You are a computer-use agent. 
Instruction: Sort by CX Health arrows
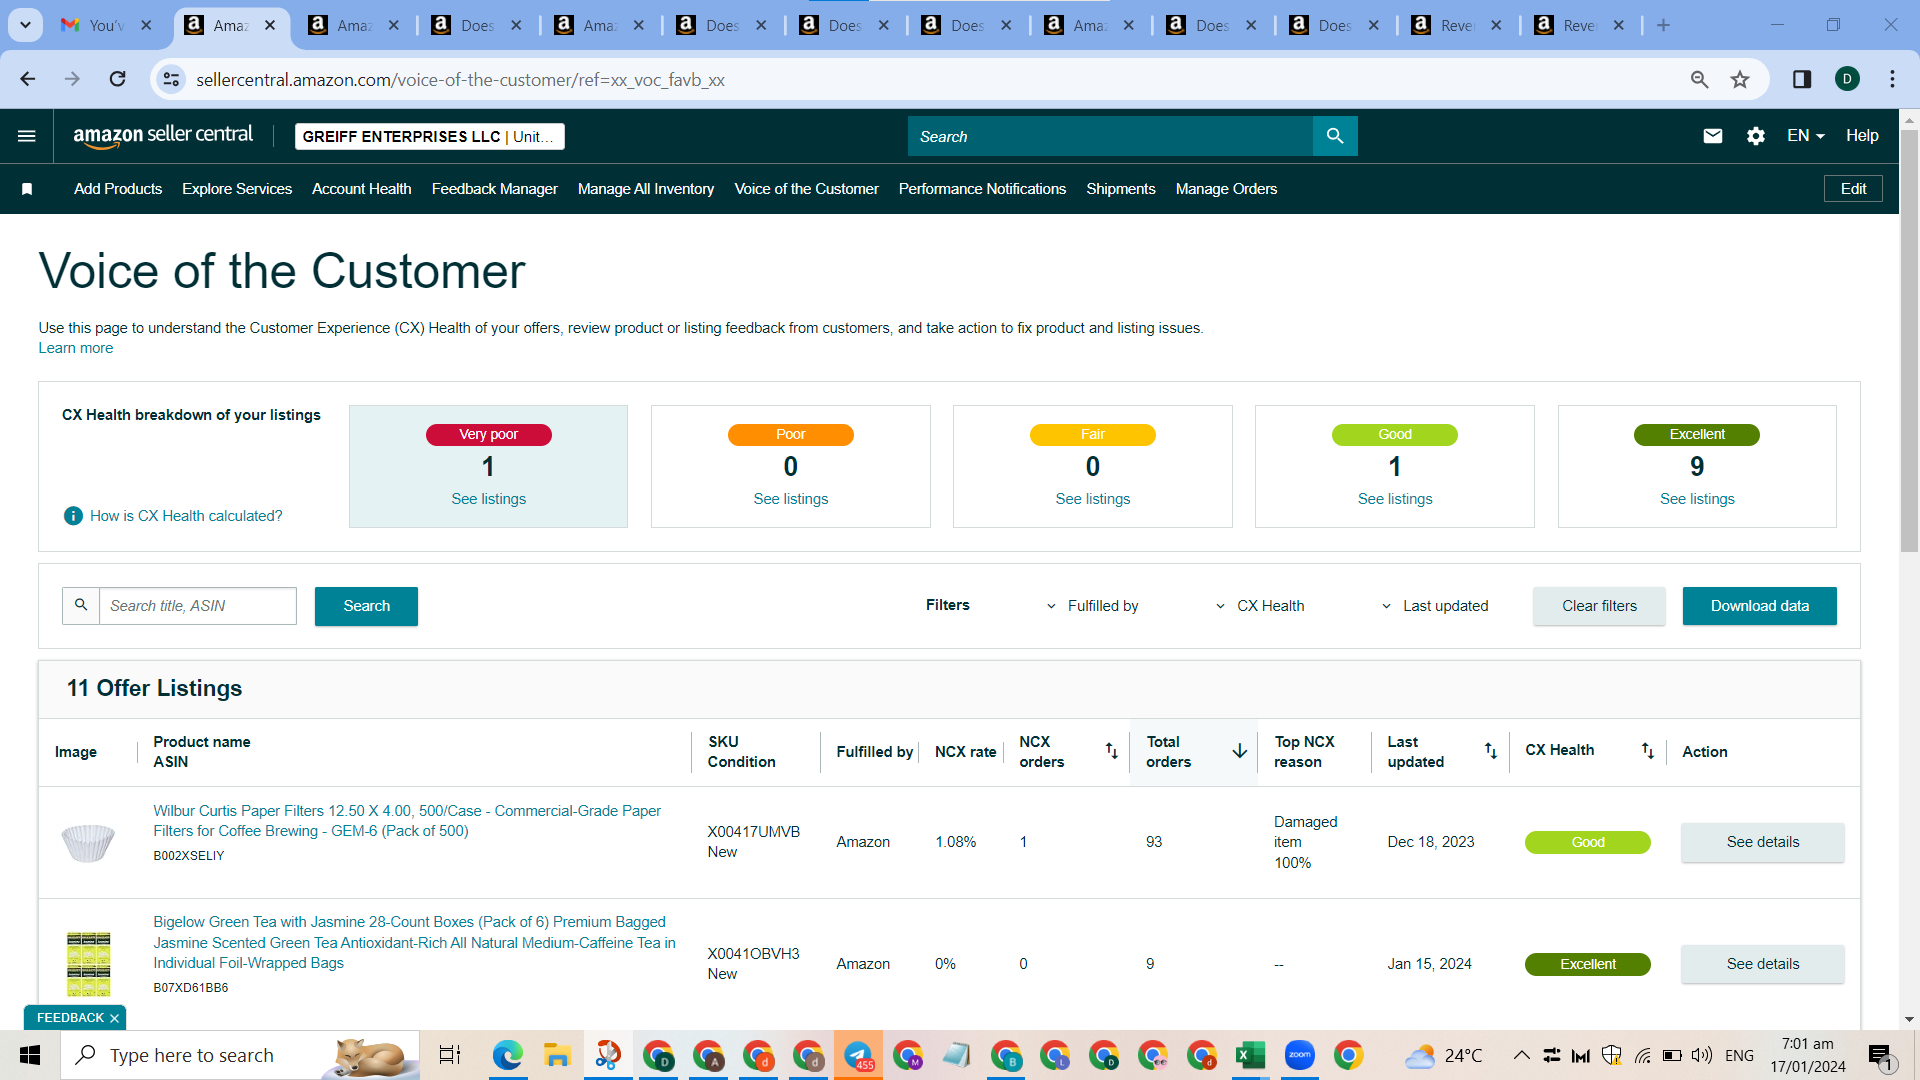pos(1647,751)
